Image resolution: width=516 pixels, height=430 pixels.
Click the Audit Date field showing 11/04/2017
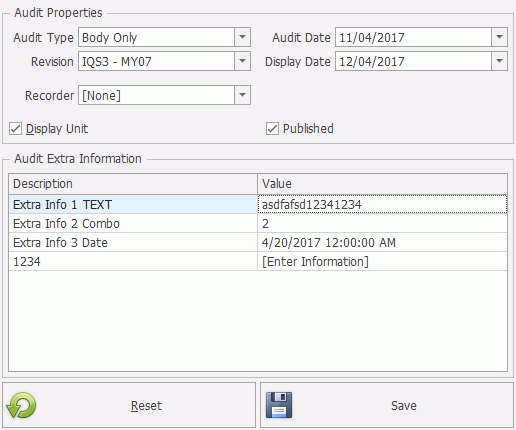413,37
